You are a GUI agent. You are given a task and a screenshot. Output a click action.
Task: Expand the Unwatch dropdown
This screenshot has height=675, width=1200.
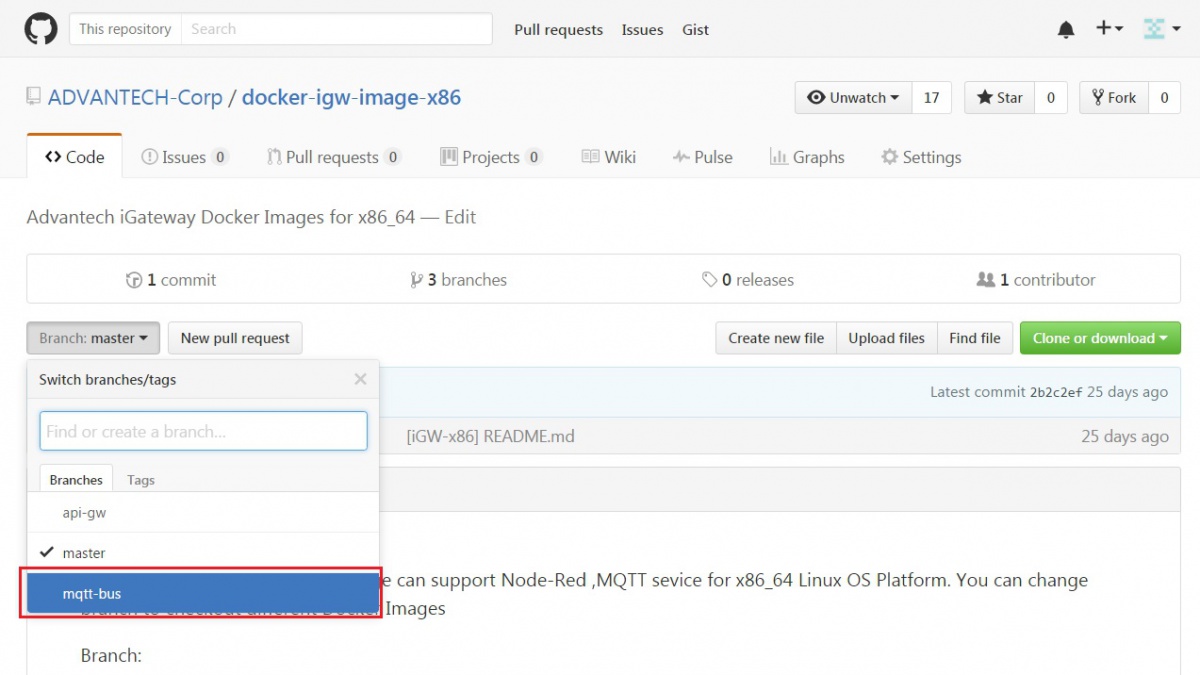tap(853, 97)
